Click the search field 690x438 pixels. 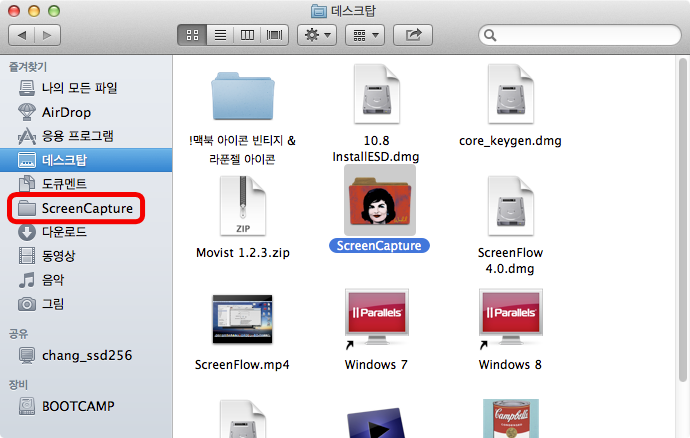pyautogui.click(x=580, y=35)
